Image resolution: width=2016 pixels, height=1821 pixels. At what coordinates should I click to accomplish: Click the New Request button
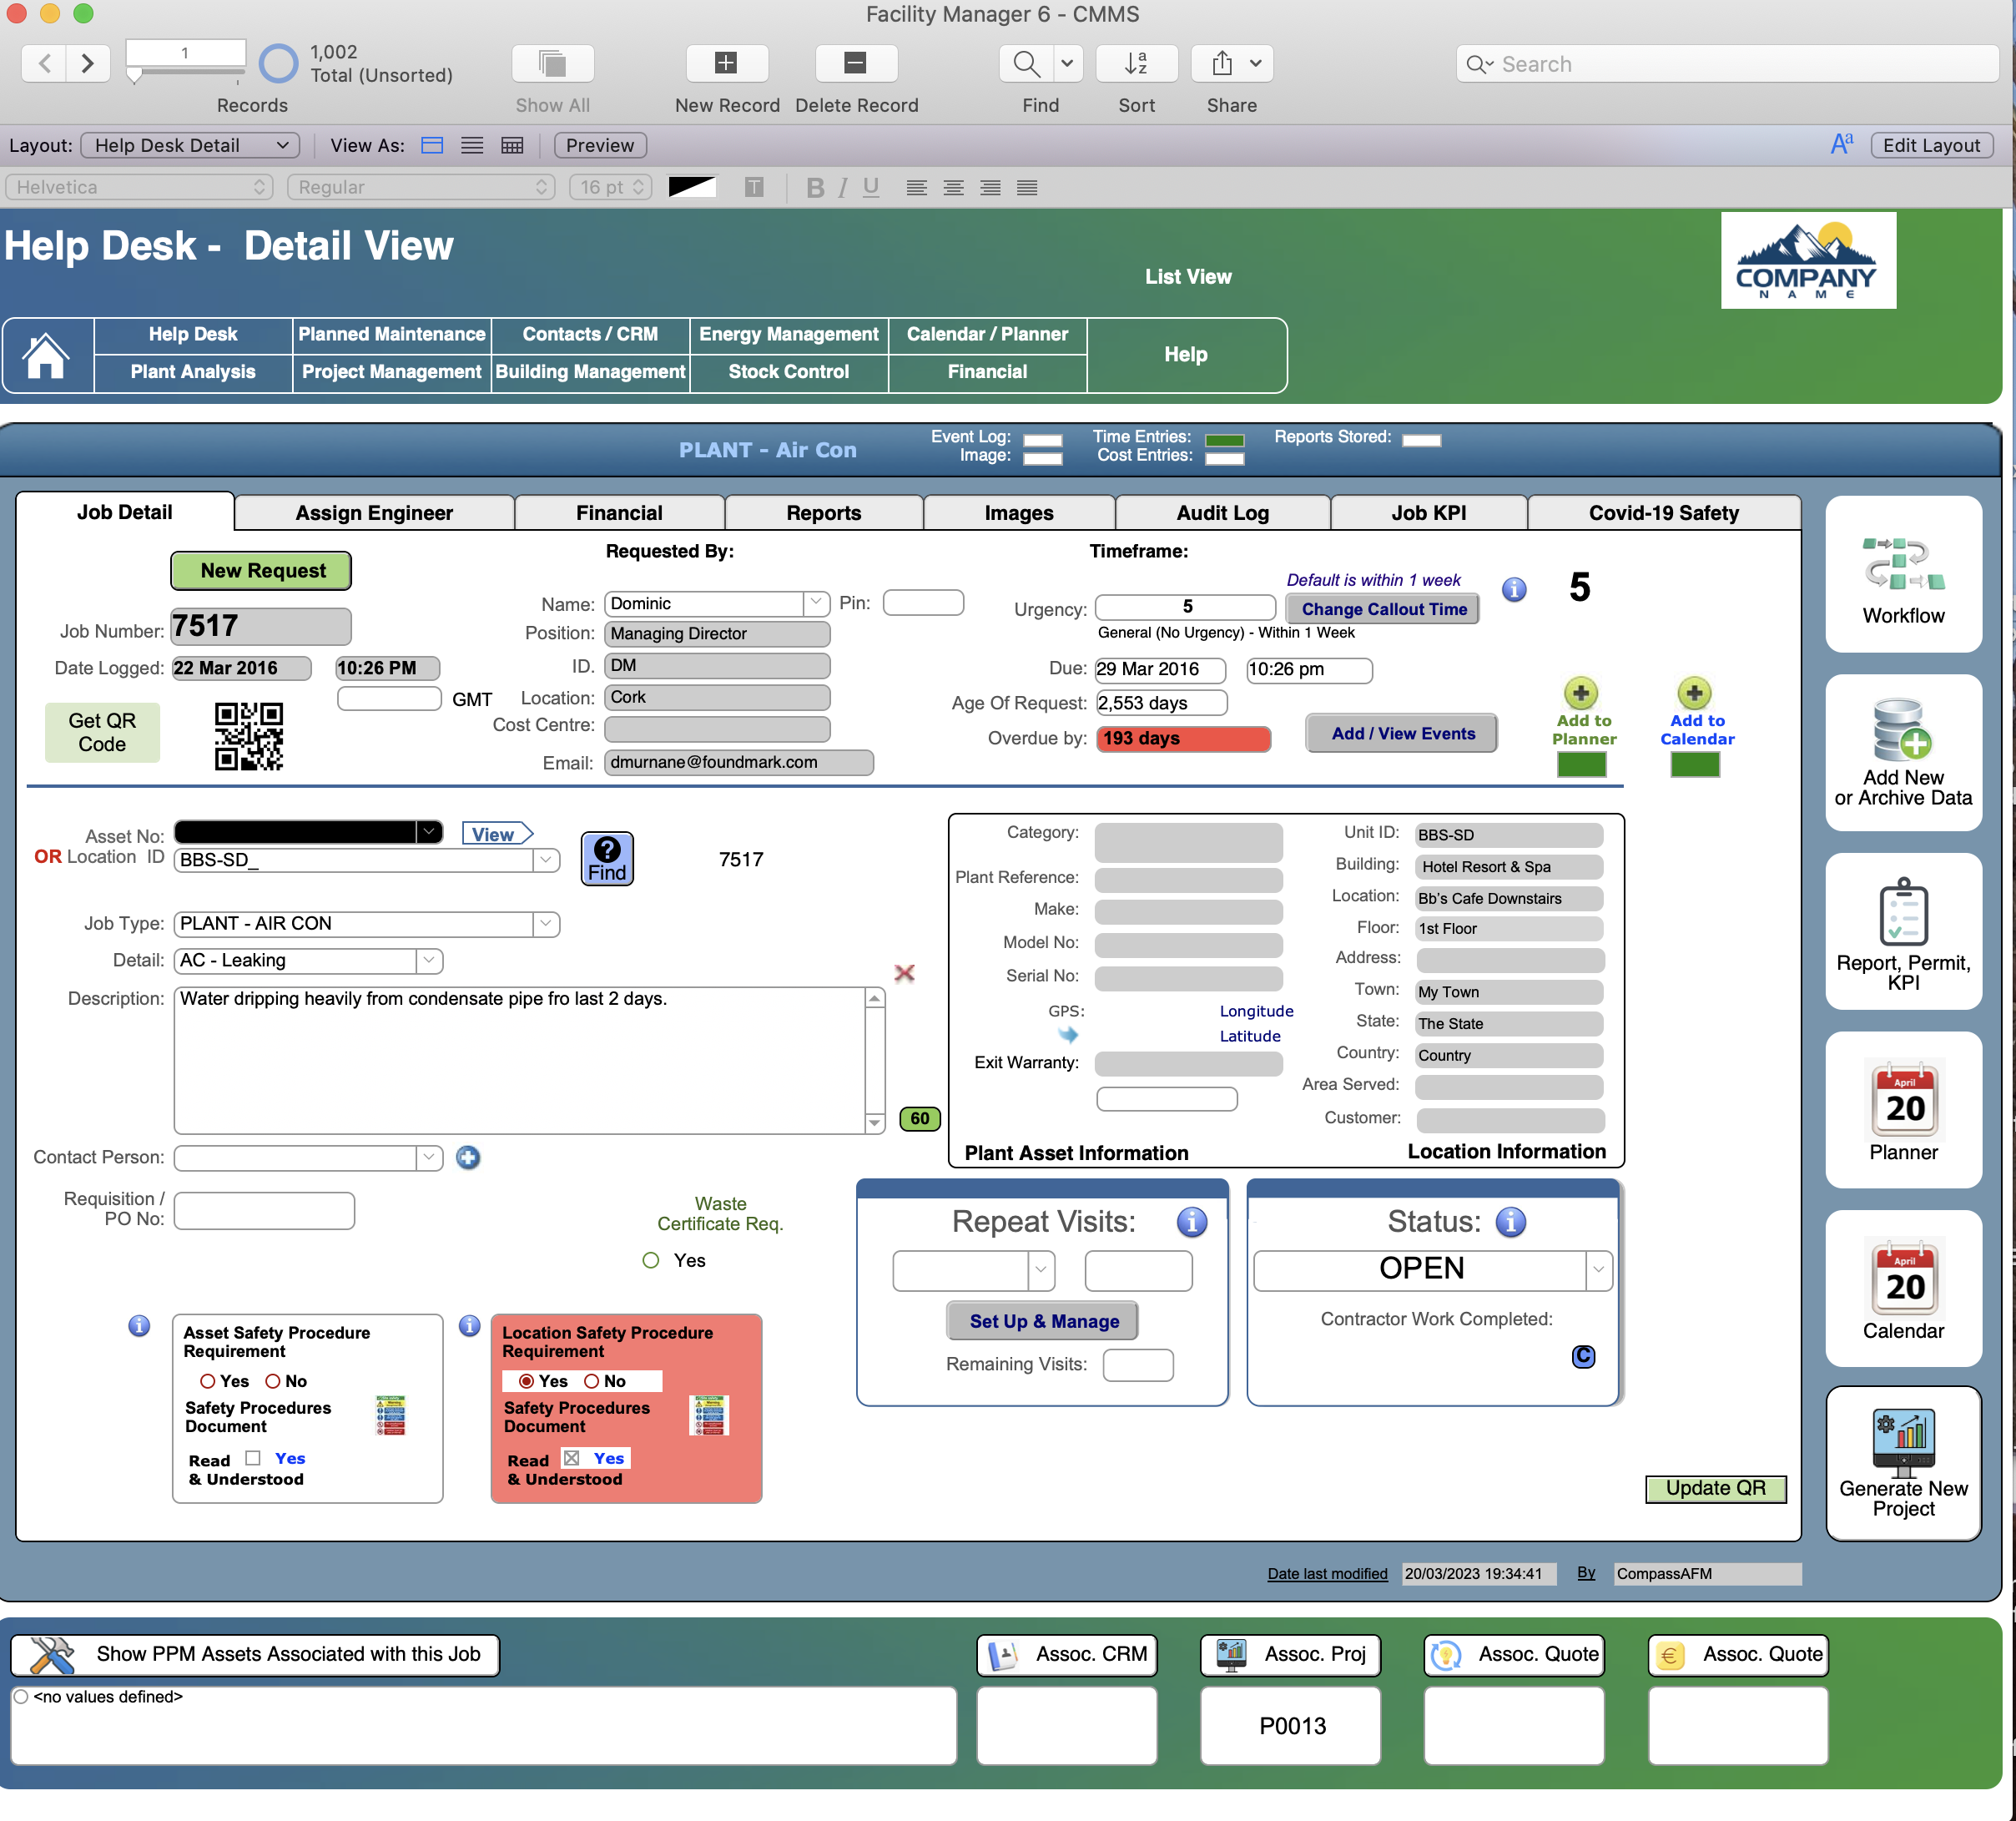pyautogui.click(x=261, y=570)
